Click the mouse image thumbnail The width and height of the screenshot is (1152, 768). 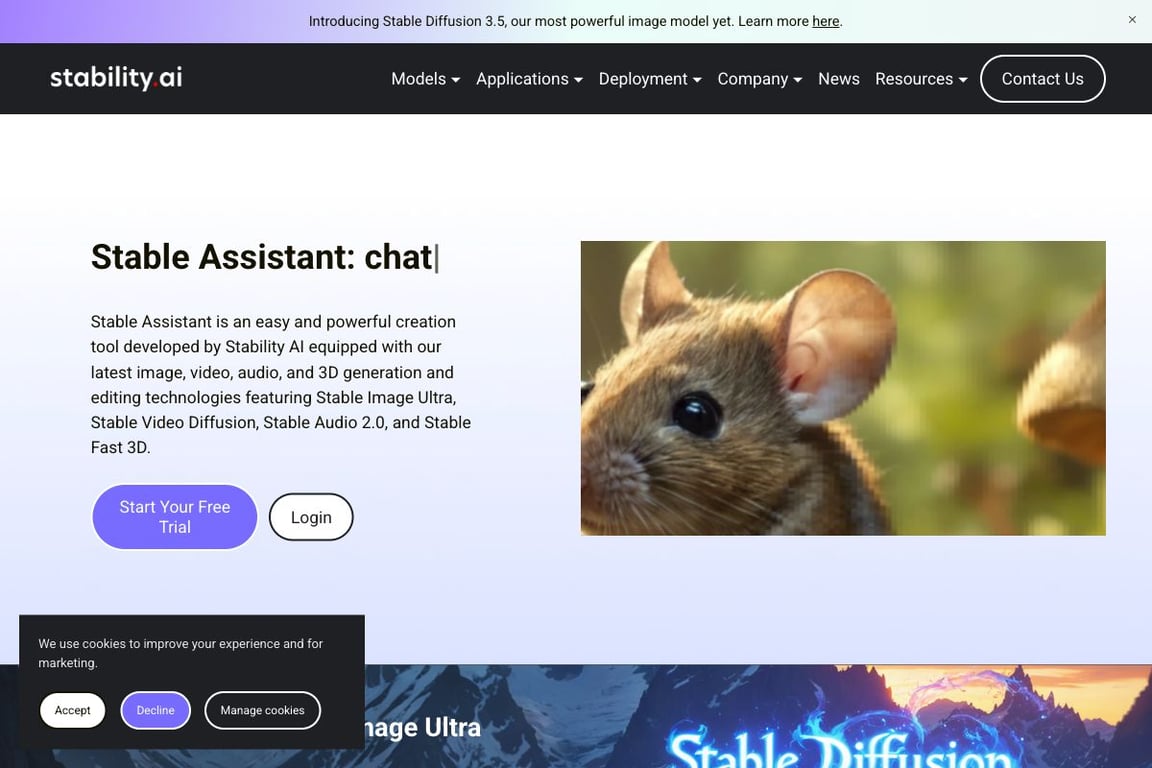(x=843, y=388)
